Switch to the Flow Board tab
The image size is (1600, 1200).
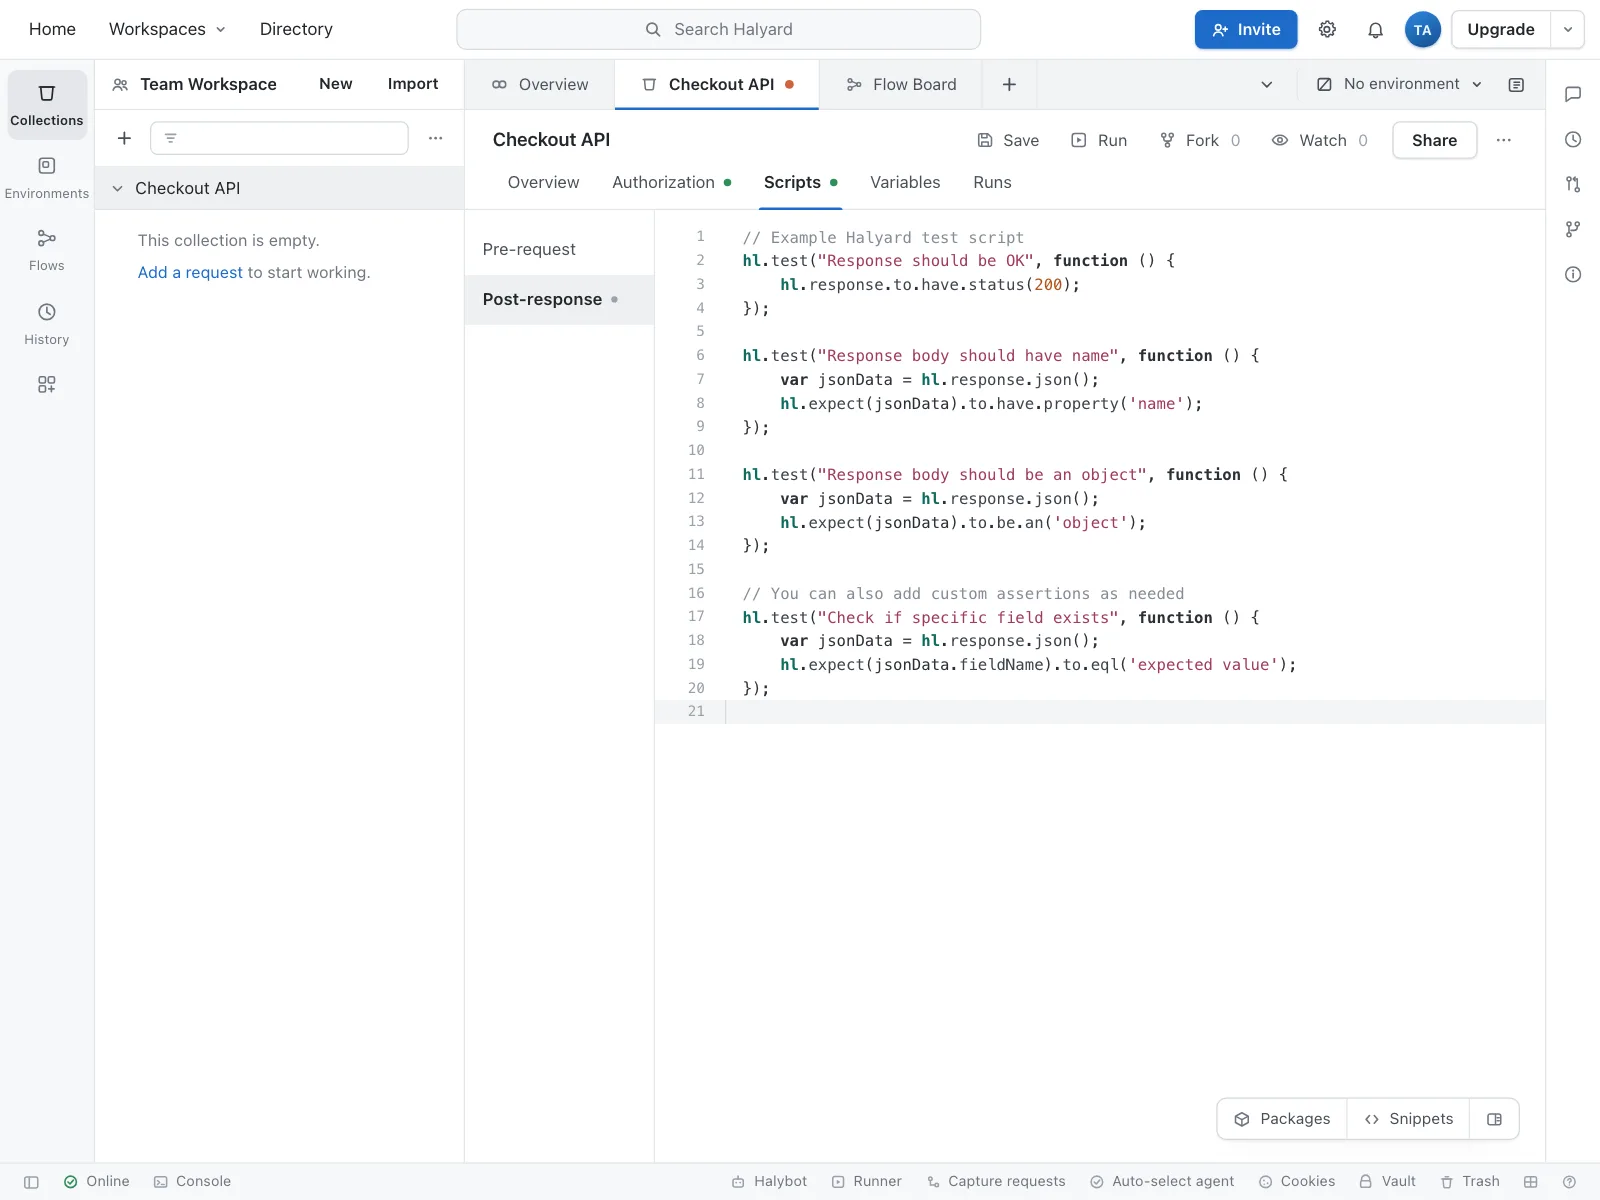tap(901, 85)
